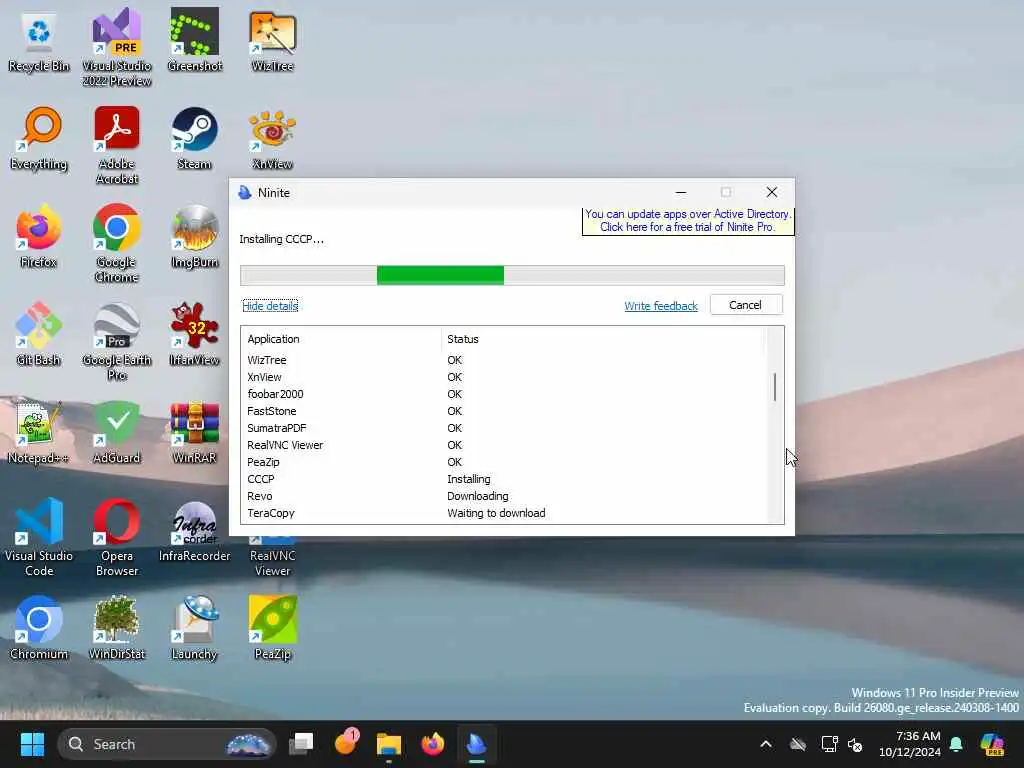
Task: Select the InfraRecorder desktop icon
Action: (195, 530)
